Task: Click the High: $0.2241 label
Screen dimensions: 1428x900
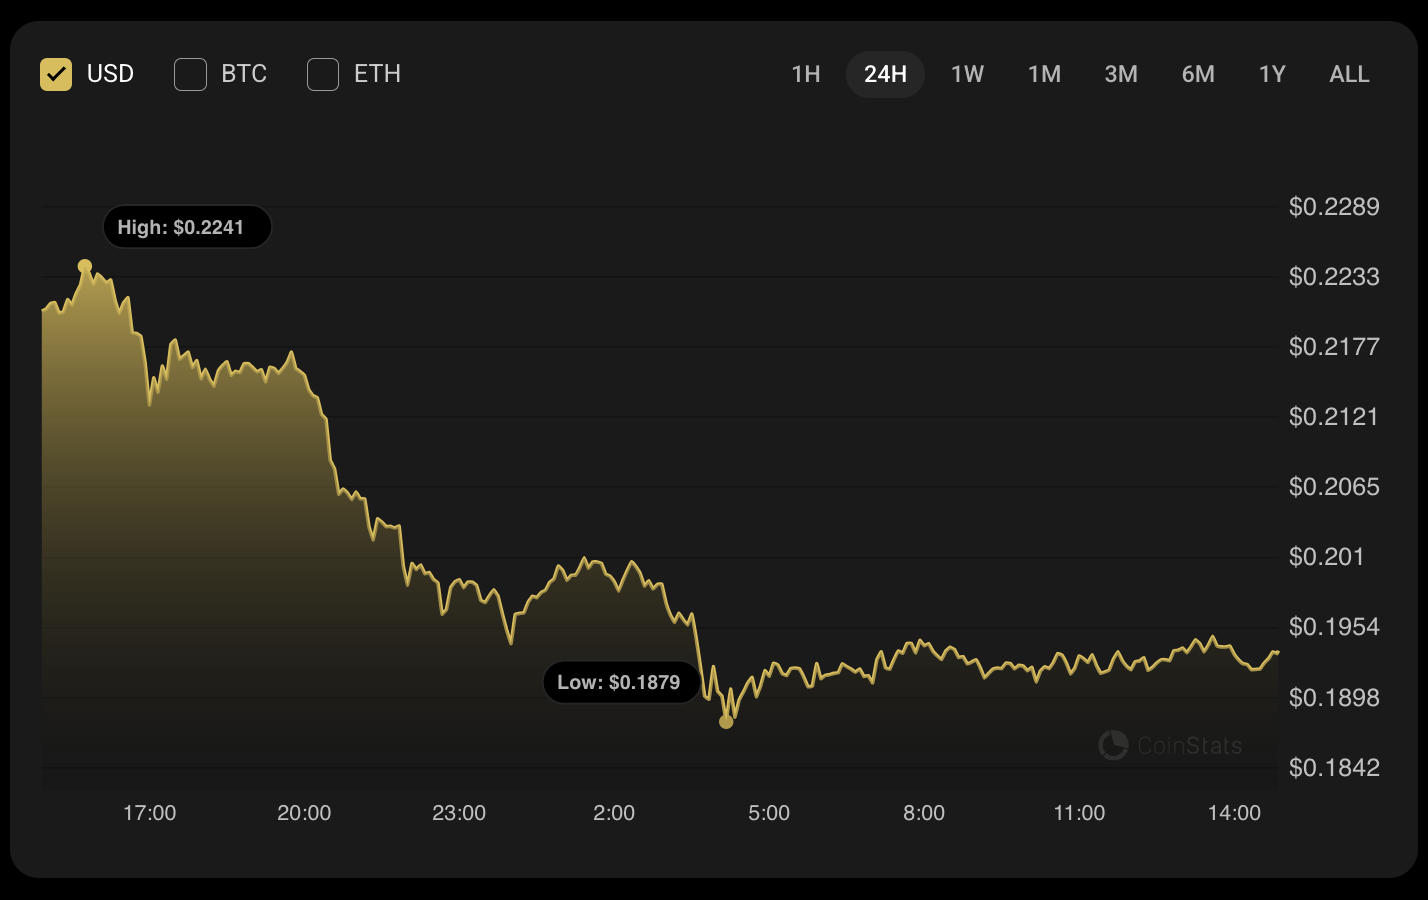Action: pyautogui.click(x=187, y=227)
